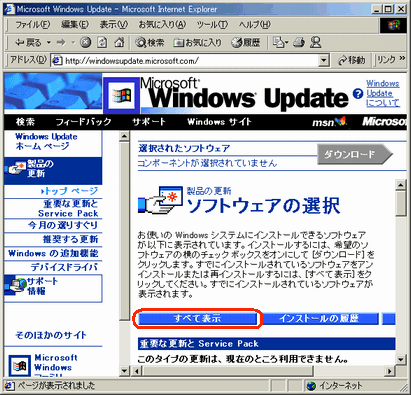Click the sidebar scrollbar up arrow
411x395 pixels.
pyautogui.click(x=124, y=136)
